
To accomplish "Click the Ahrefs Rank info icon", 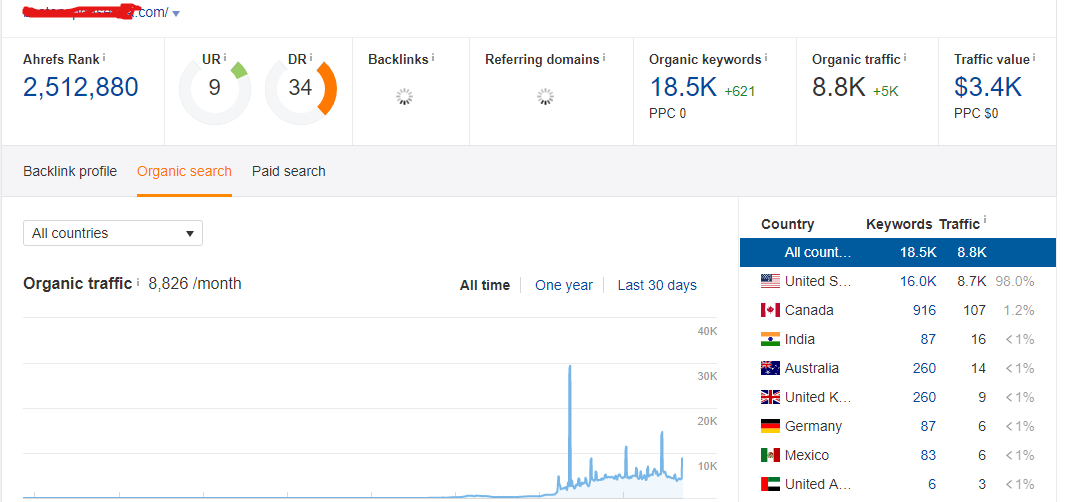I will coord(104,57).
